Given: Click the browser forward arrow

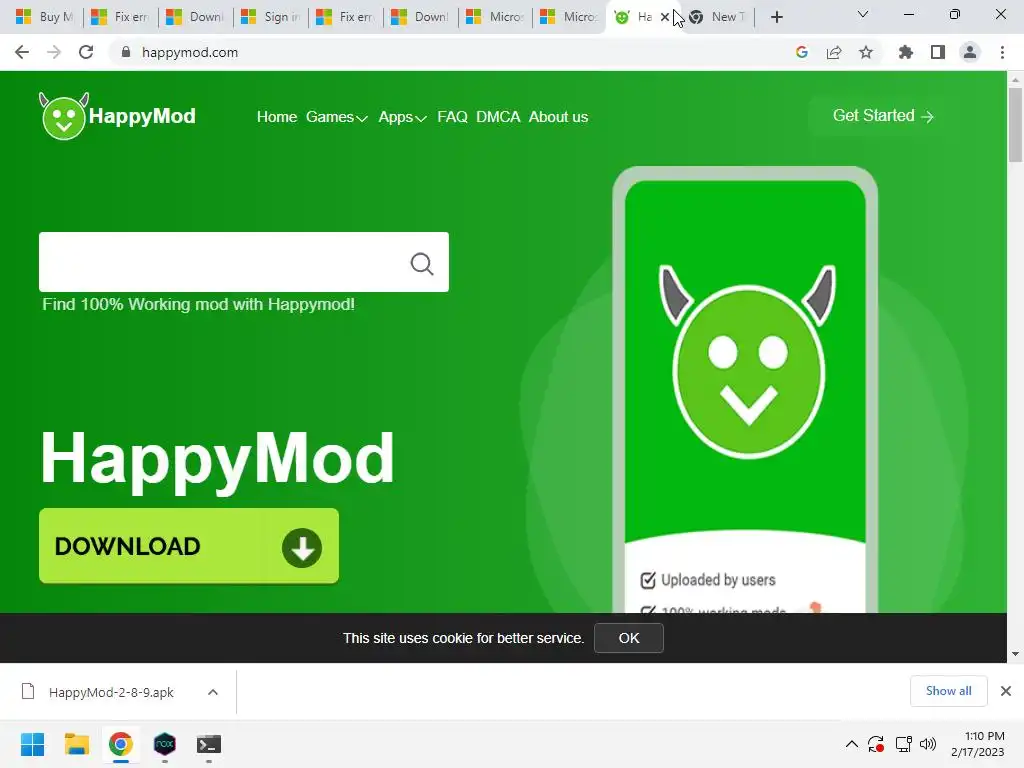Looking at the screenshot, I should (x=54, y=52).
